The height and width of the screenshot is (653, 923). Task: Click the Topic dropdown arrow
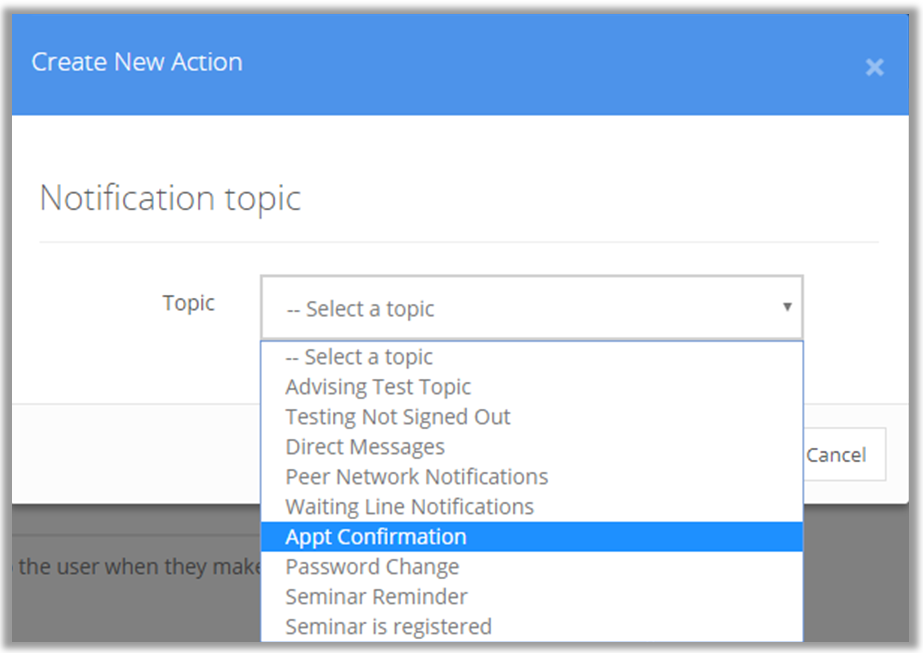tap(787, 307)
